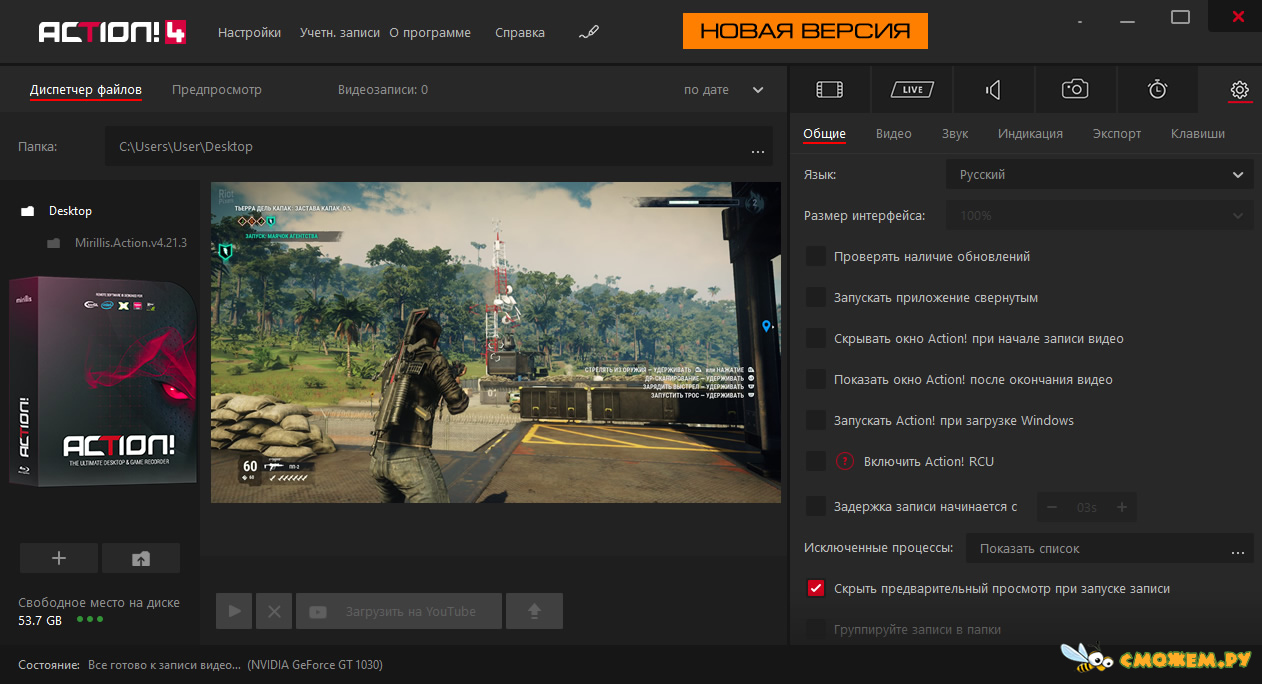
Task: Uncheck Скрыть предварительный просмотр при запуске записи
Action: (816, 588)
